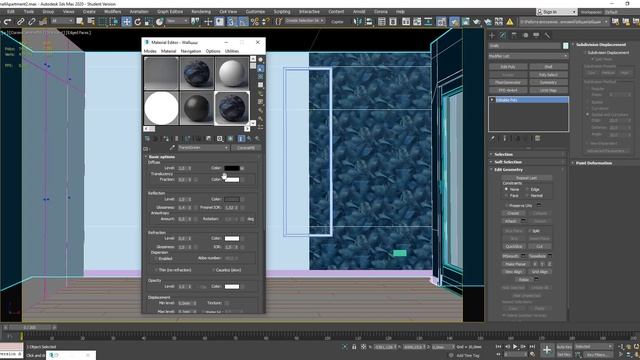Open the Motion panel icon
640x360 pixels.
(525, 36)
